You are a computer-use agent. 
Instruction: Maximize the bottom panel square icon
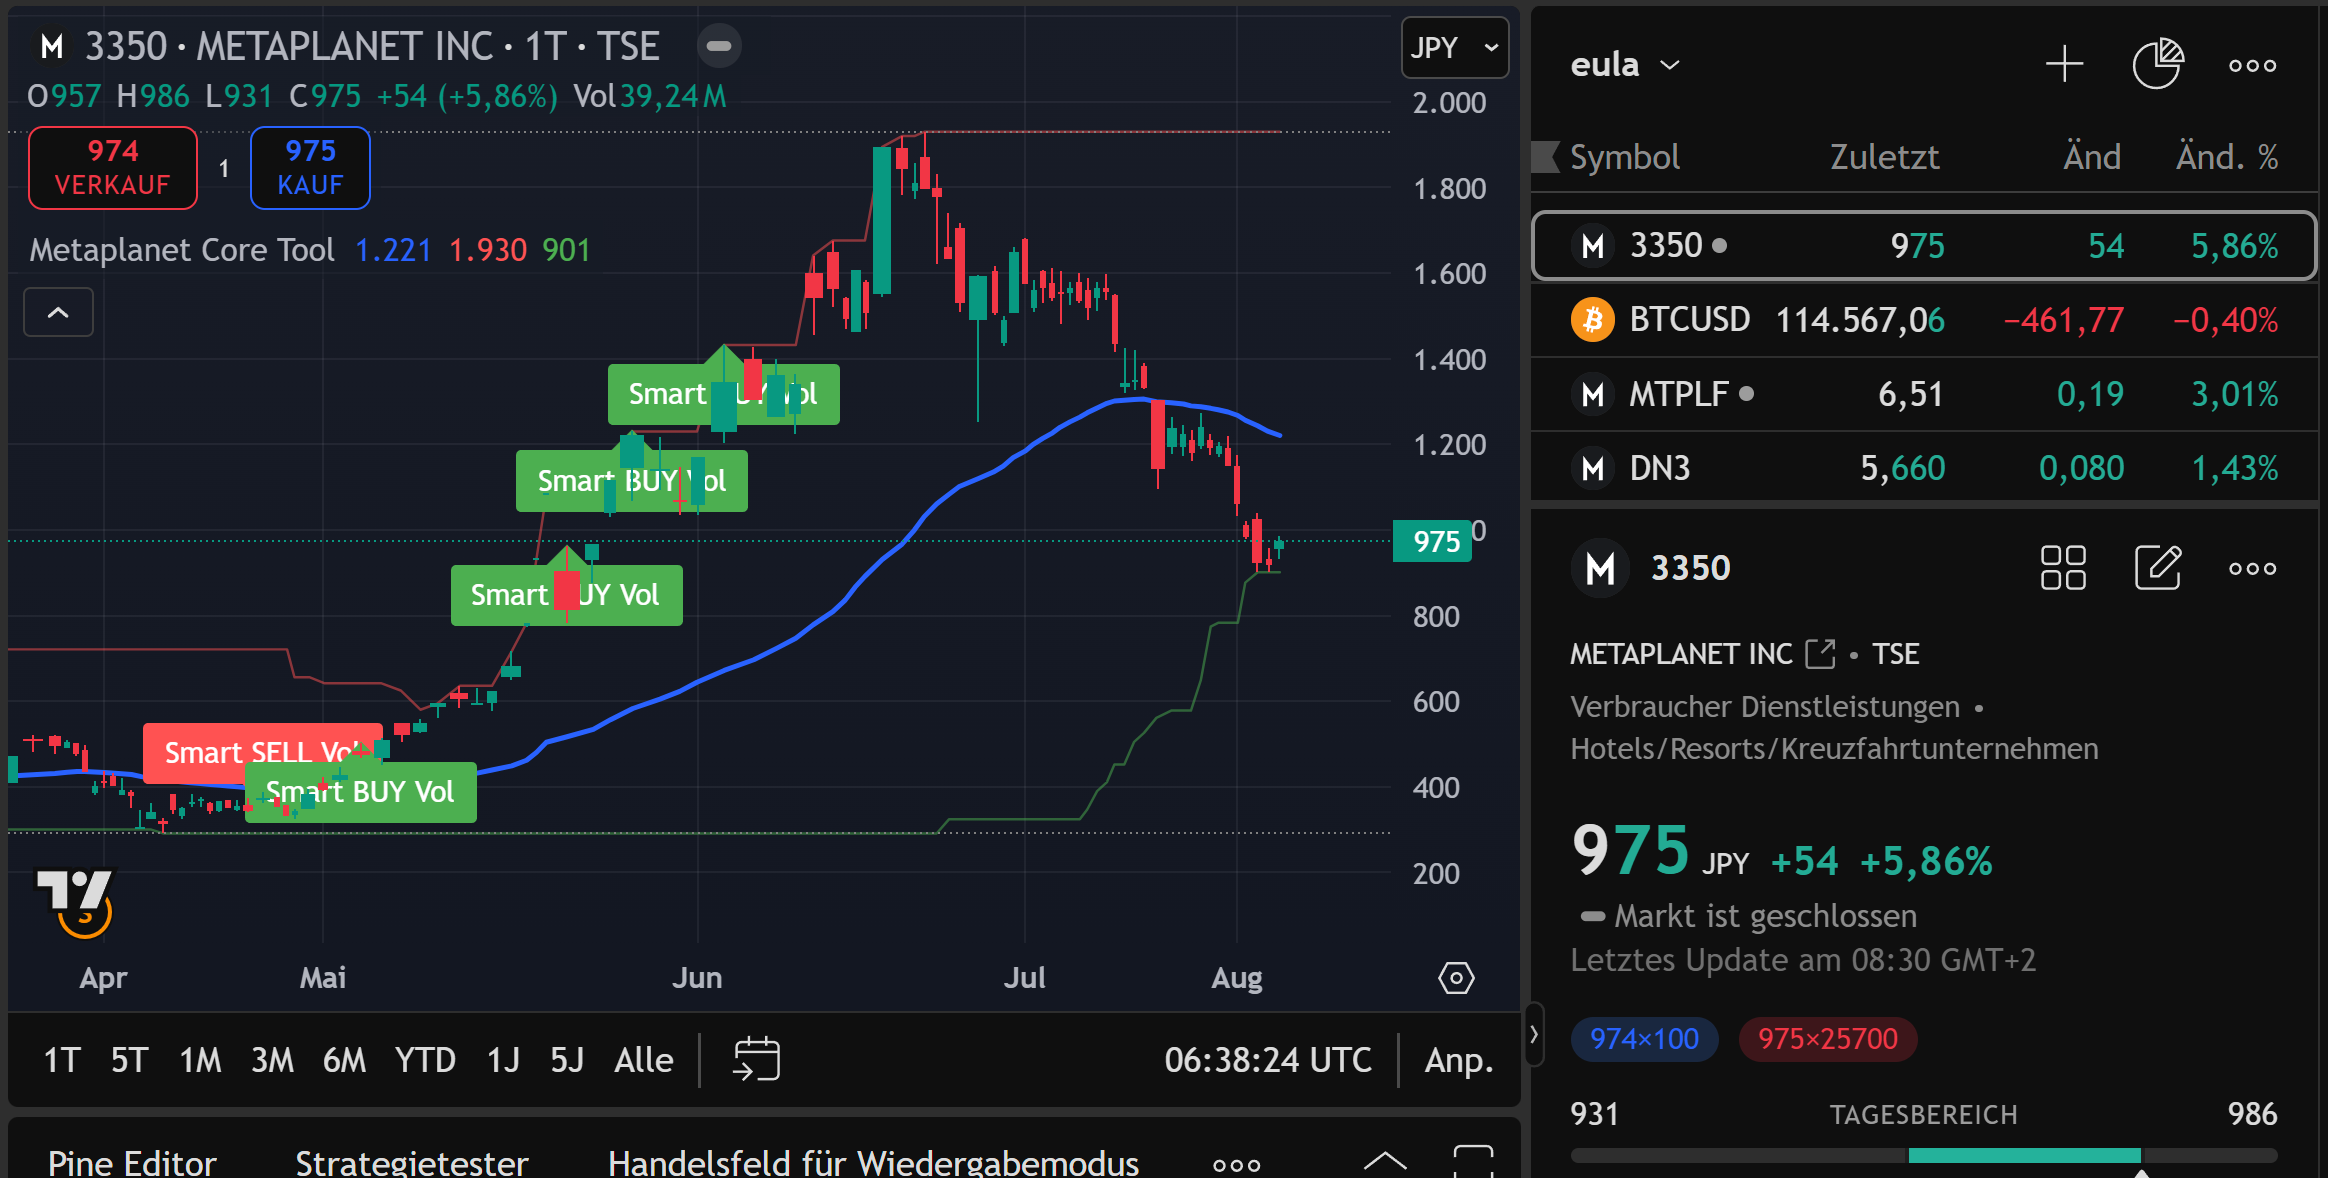(x=1473, y=1163)
